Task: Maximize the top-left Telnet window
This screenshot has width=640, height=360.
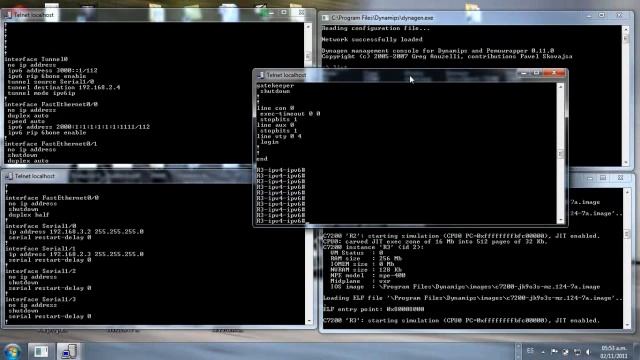Action: [284, 13]
